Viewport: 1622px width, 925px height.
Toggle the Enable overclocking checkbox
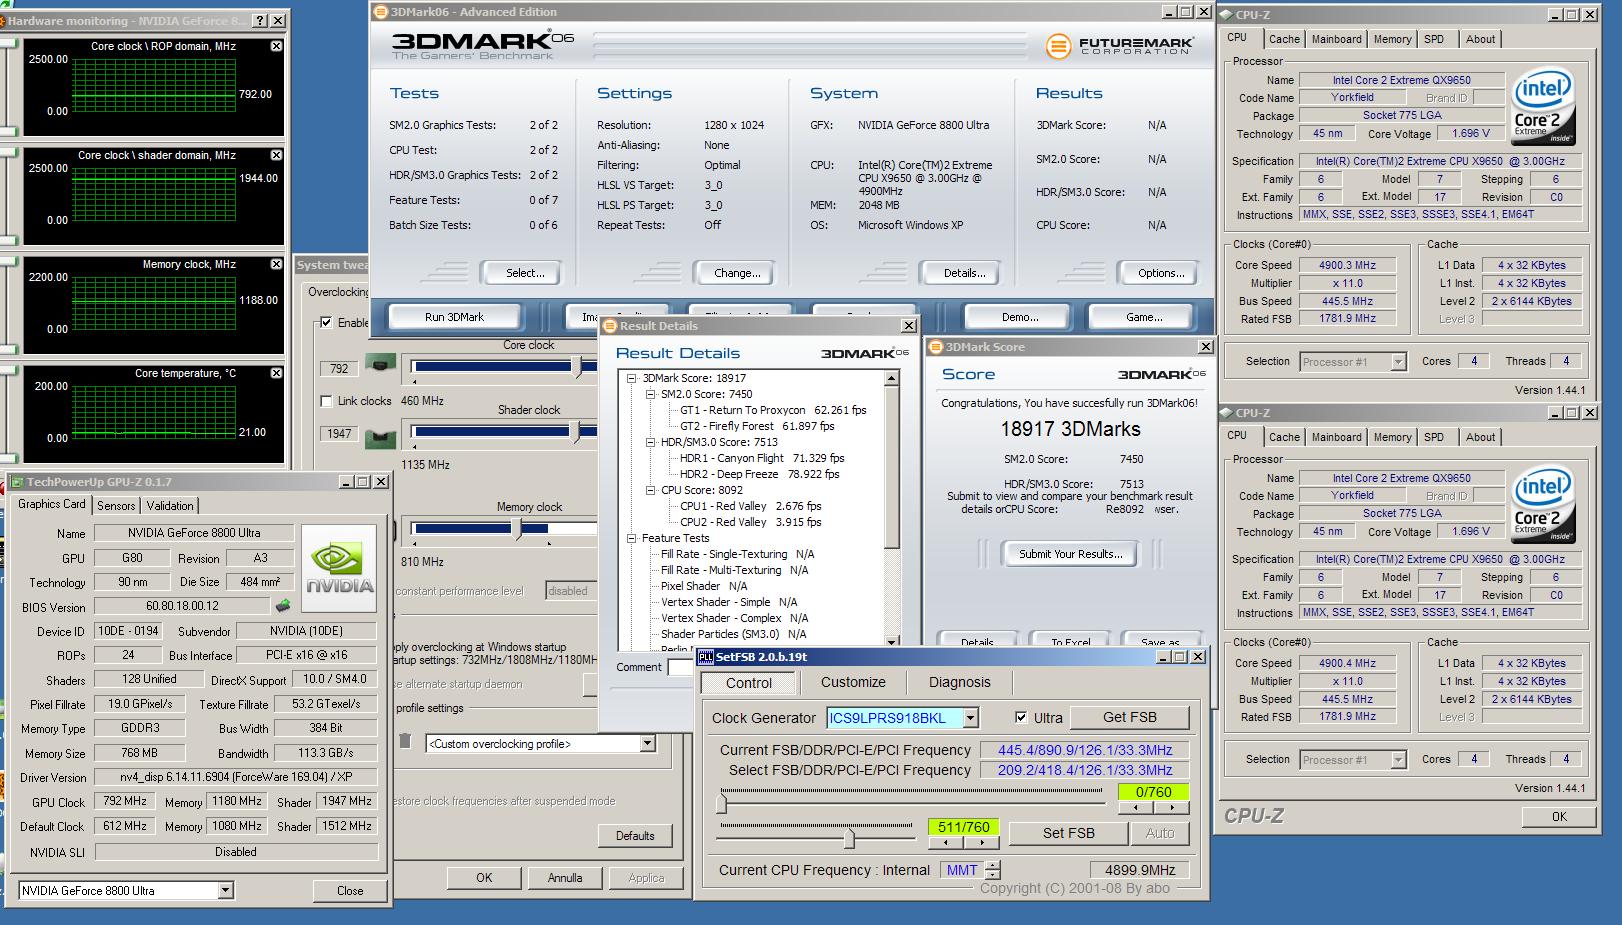pyautogui.click(x=326, y=323)
